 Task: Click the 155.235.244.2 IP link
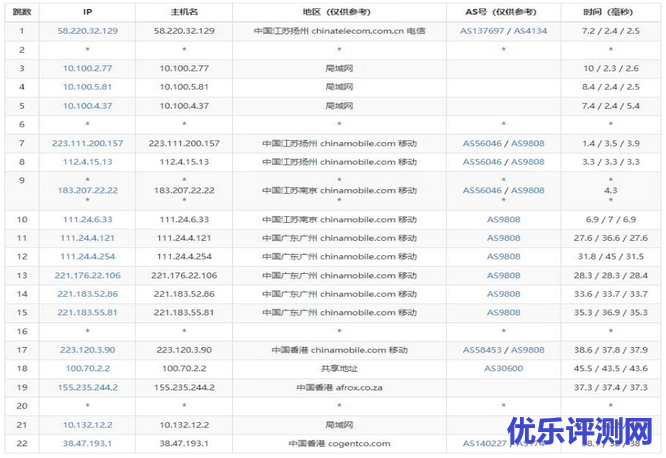[87, 387]
